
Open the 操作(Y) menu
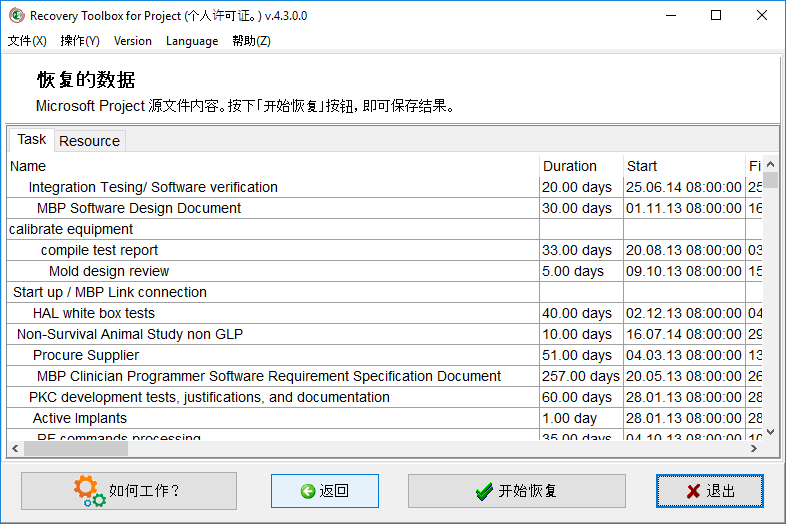tap(80, 41)
